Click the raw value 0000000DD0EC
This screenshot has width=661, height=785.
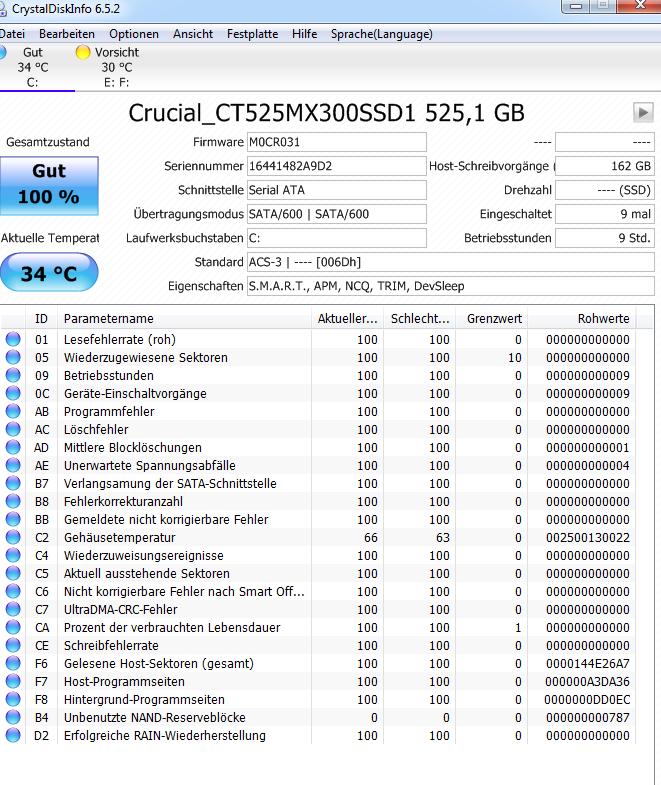[587, 700]
